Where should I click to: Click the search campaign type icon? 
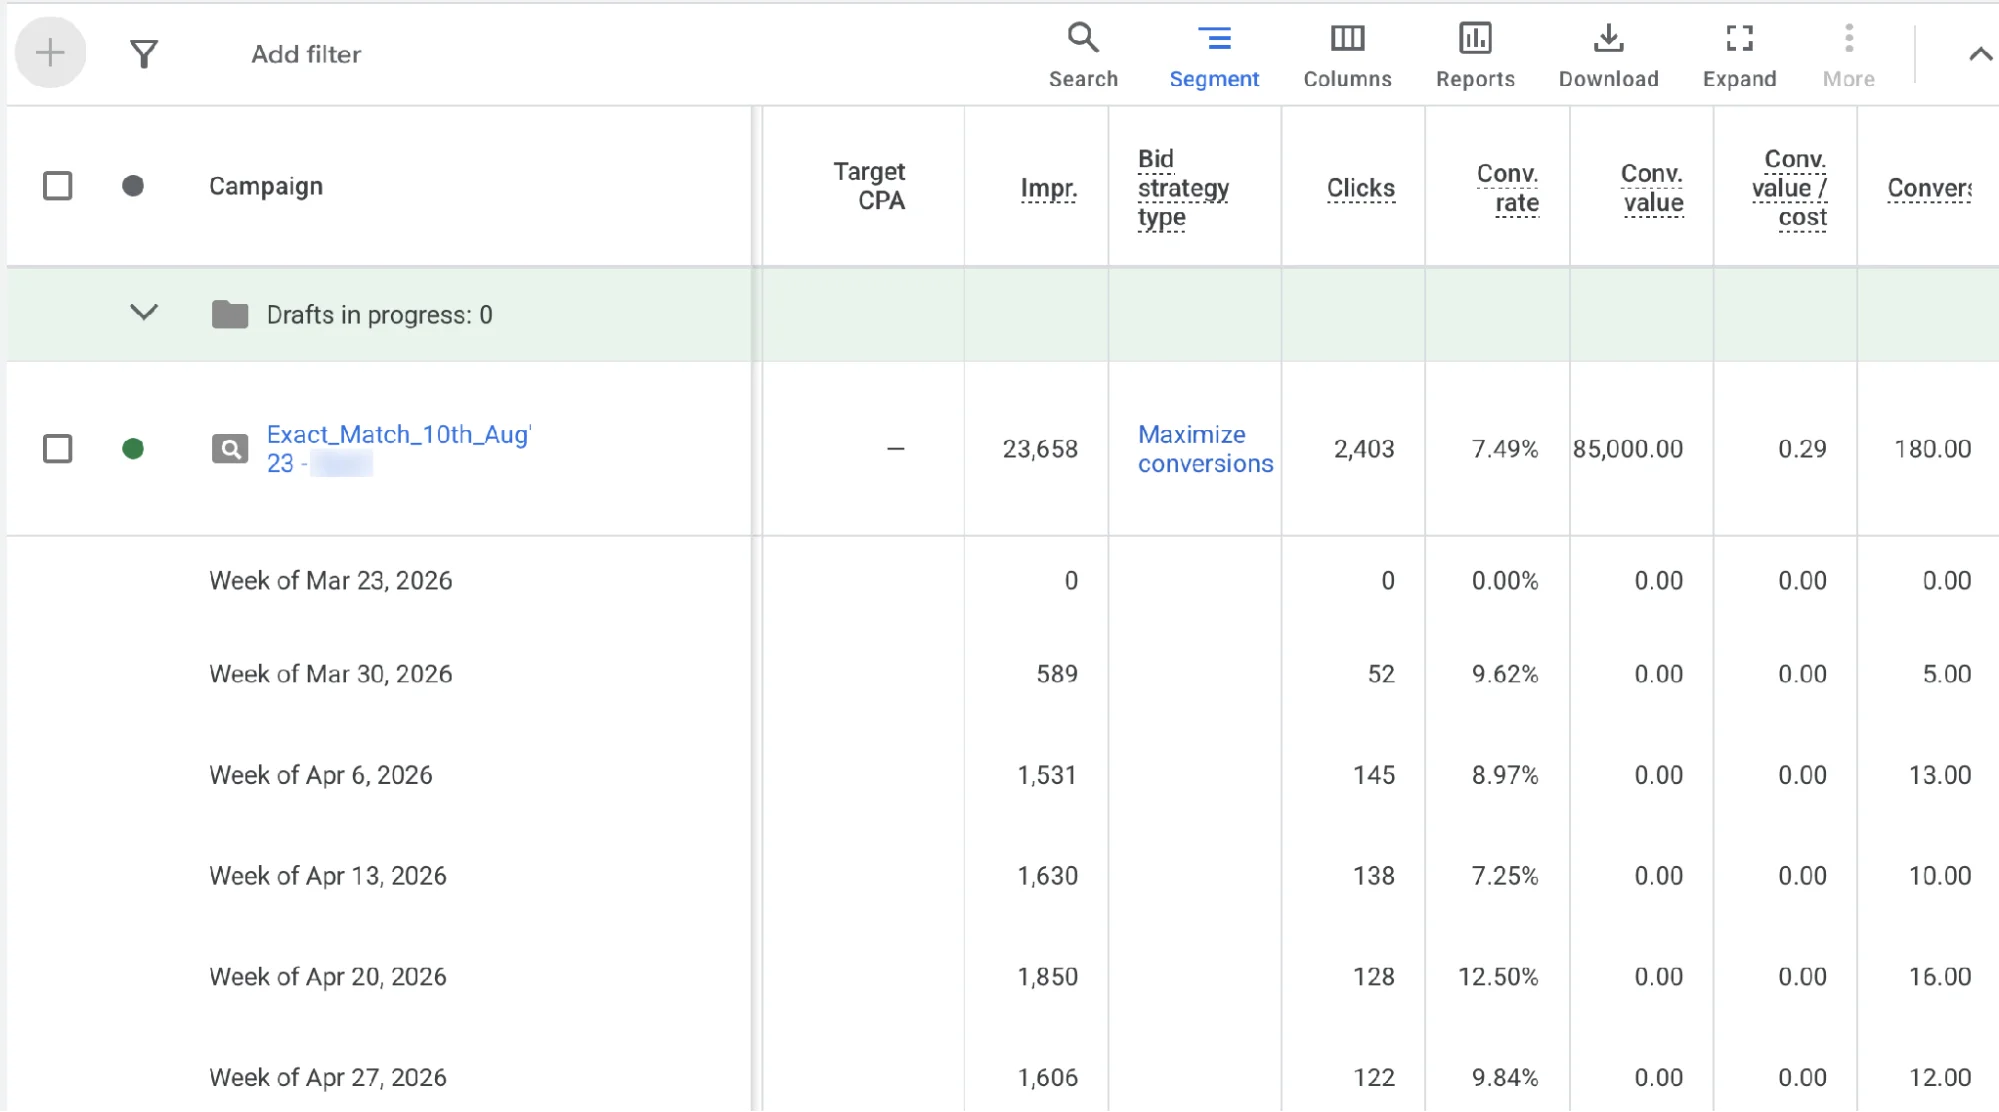coord(230,449)
